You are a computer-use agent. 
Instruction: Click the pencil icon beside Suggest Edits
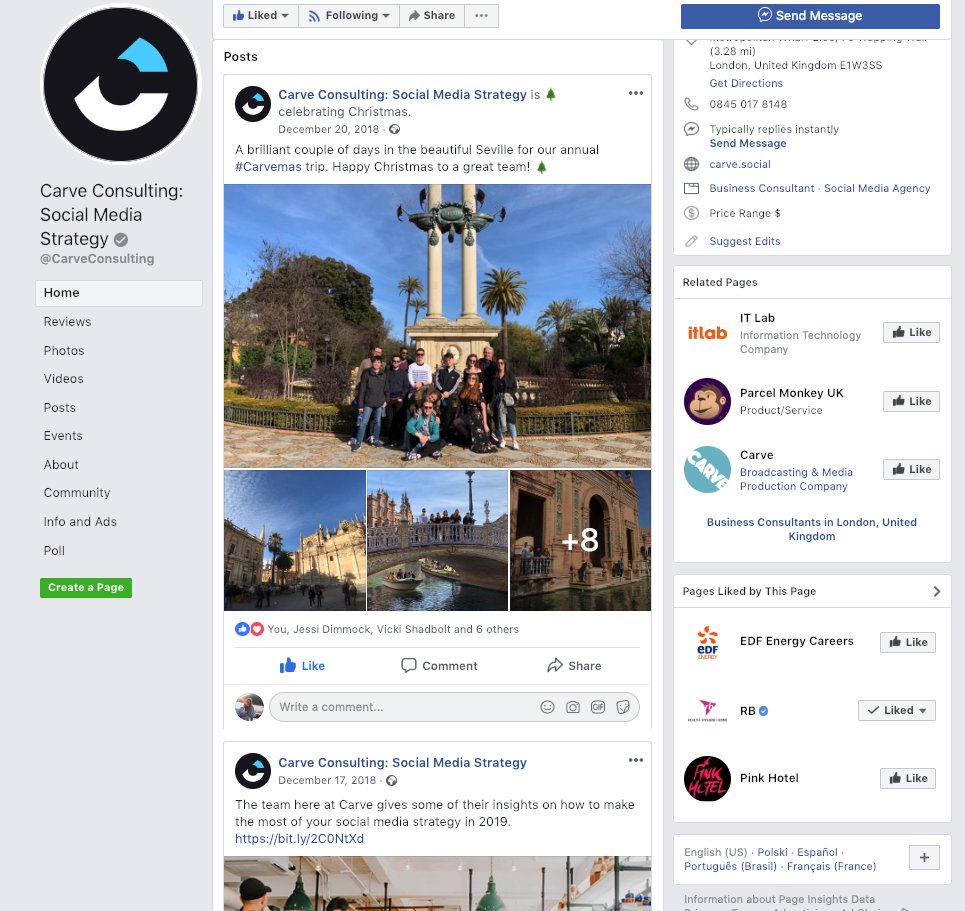coord(691,241)
